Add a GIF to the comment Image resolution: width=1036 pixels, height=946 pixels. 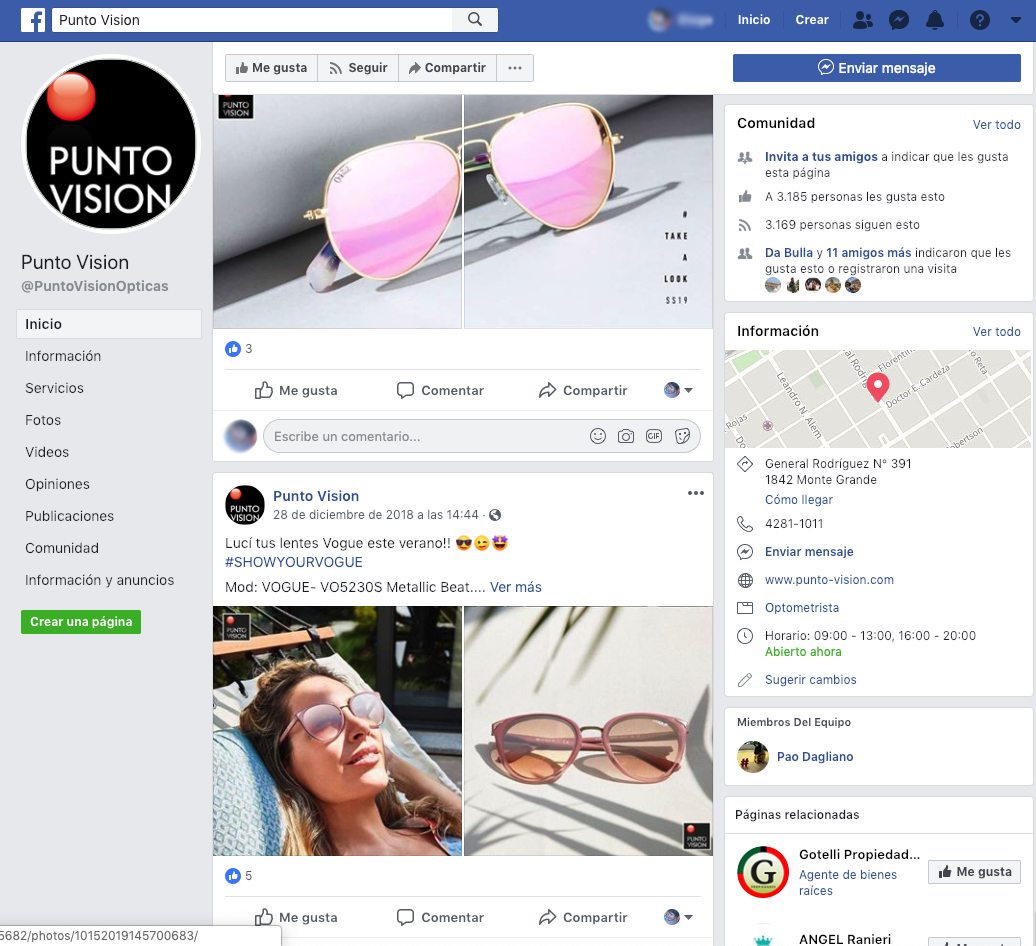click(x=653, y=436)
